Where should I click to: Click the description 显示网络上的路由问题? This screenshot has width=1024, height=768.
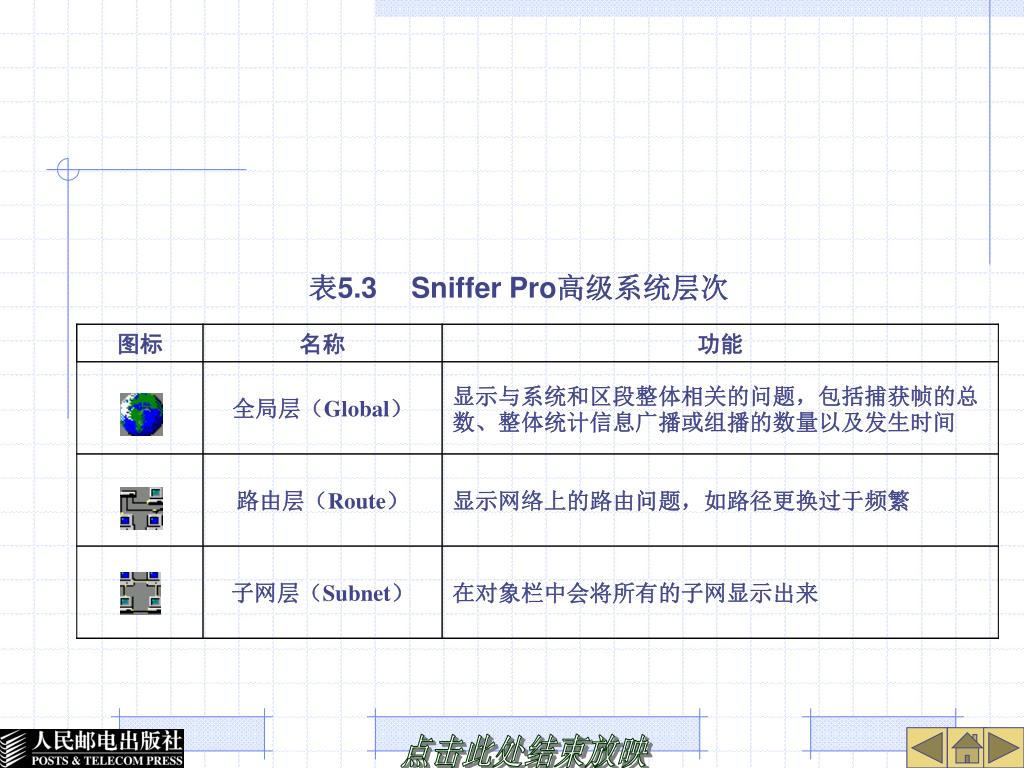click(x=680, y=501)
